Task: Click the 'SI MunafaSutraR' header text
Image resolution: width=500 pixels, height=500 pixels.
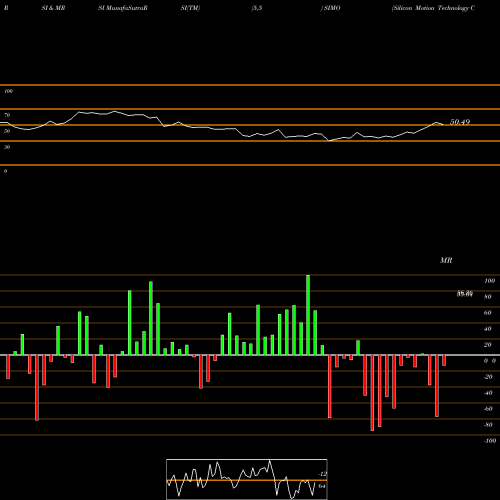Action: (123, 8)
